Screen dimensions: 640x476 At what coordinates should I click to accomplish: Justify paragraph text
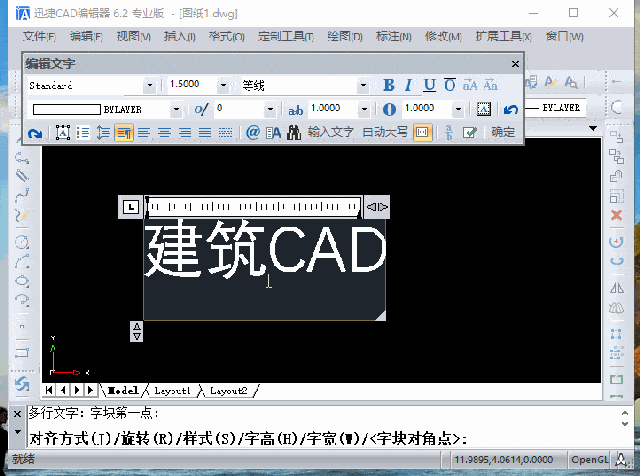[205, 132]
